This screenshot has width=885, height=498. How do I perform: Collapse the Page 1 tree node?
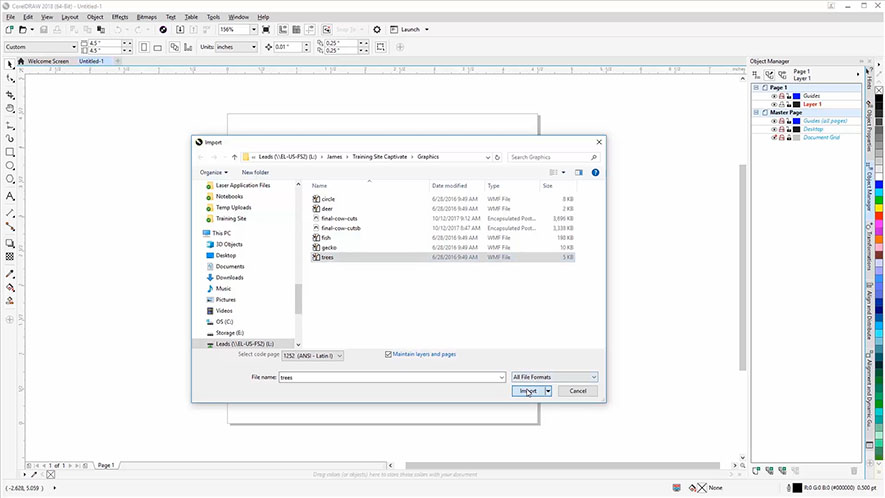[756, 88]
